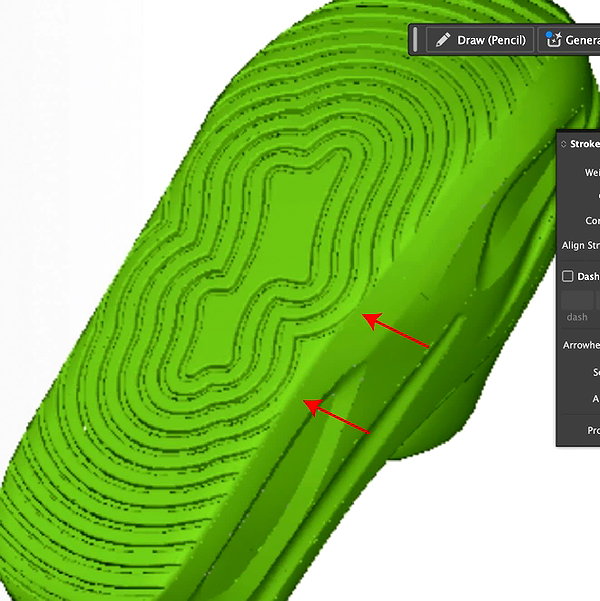Grab the floating toolbar grip handle
Screen dimensions: 600x601
pyautogui.click(x=416, y=40)
